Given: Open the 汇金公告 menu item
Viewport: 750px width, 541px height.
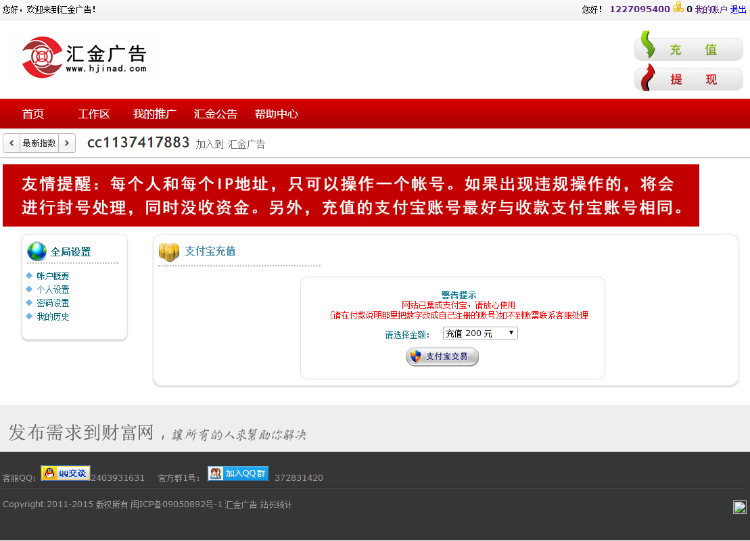Looking at the screenshot, I should click(215, 114).
